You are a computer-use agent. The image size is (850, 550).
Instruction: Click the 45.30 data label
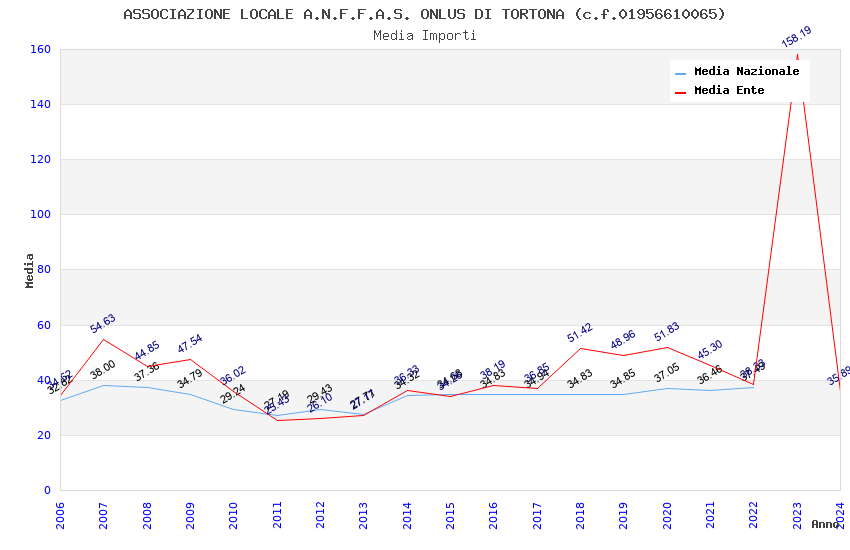pyautogui.click(x=710, y=350)
